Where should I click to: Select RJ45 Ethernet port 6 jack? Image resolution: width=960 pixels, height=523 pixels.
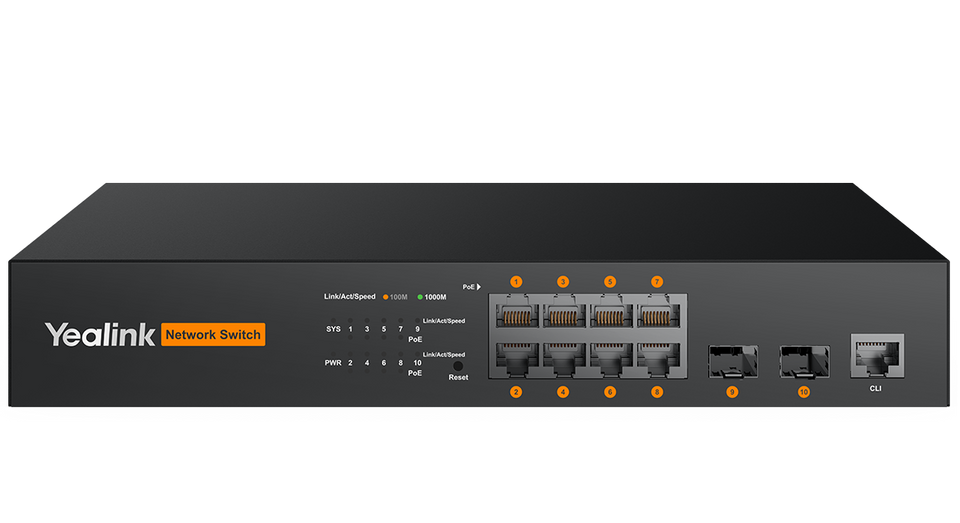click(x=610, y=359)
